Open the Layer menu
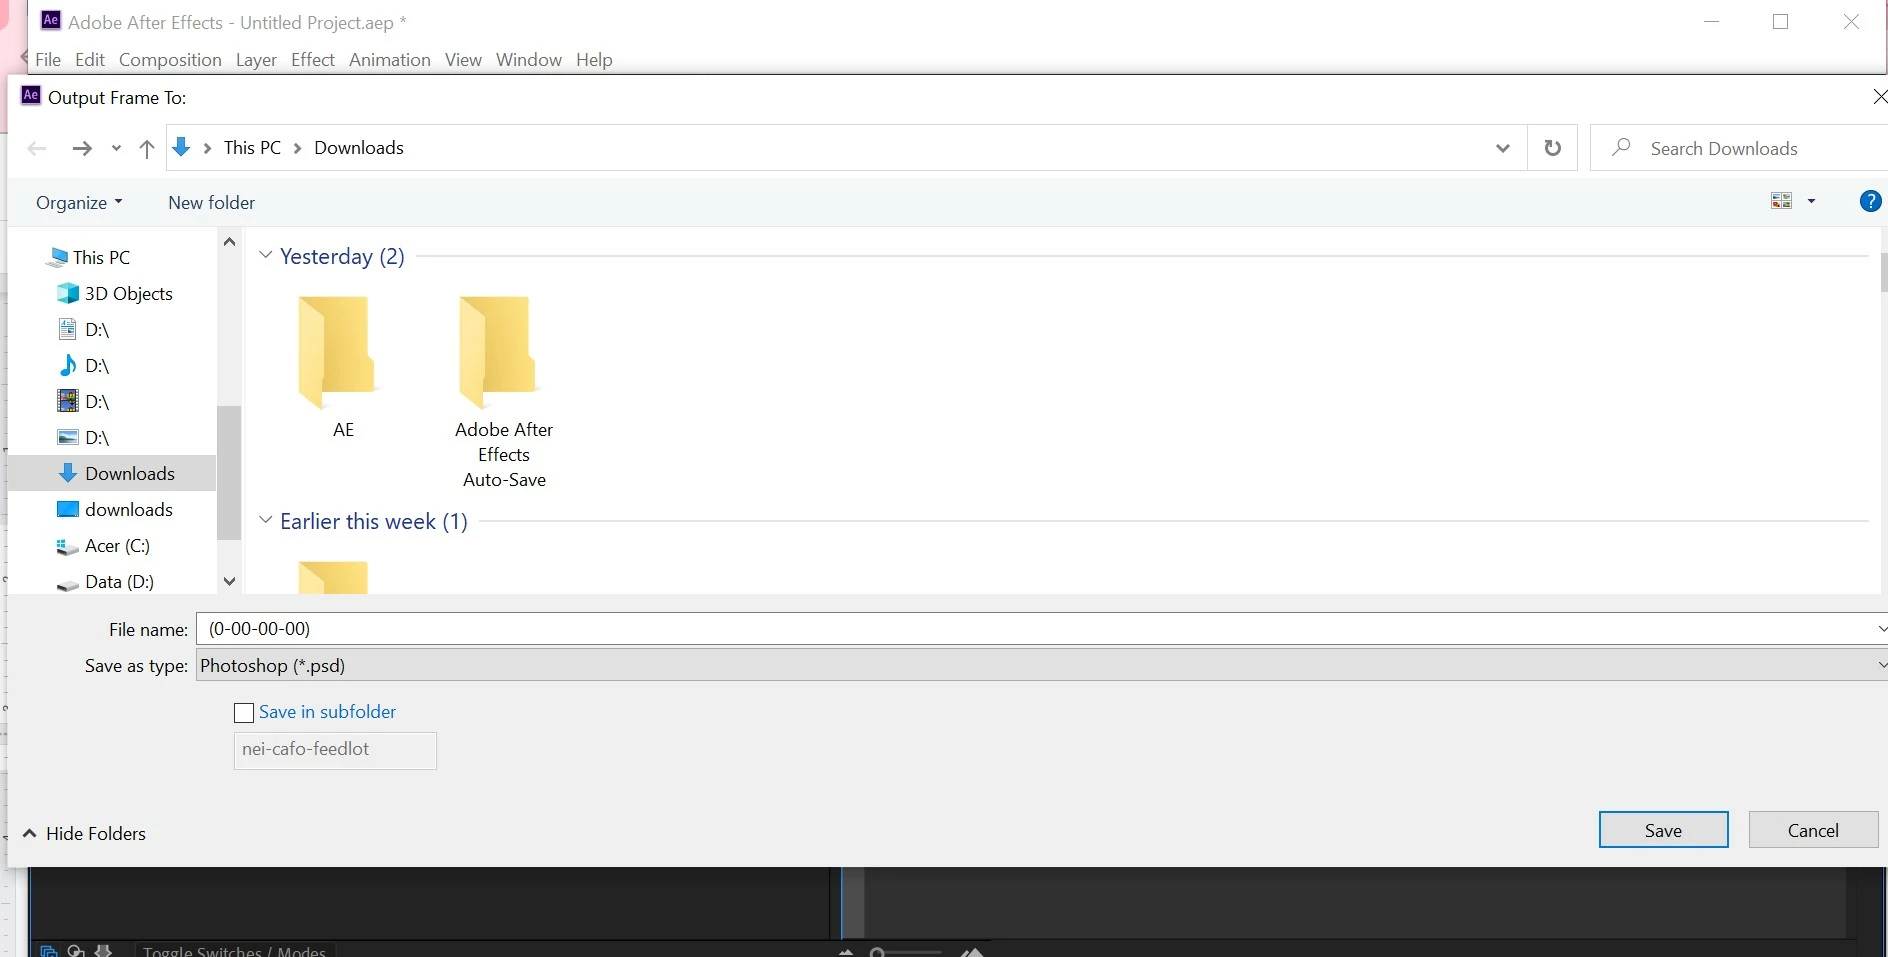 point(256,60)
